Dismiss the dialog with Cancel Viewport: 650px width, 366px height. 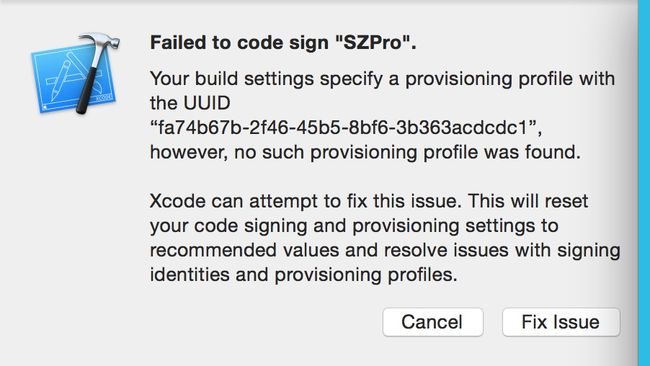coord(432,322)
